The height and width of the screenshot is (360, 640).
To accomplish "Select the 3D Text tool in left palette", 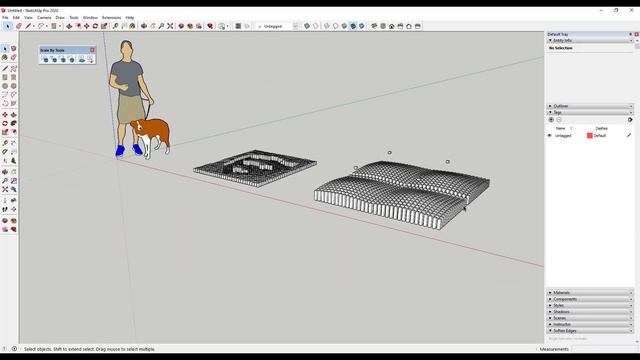I will (x=13, y=160).
